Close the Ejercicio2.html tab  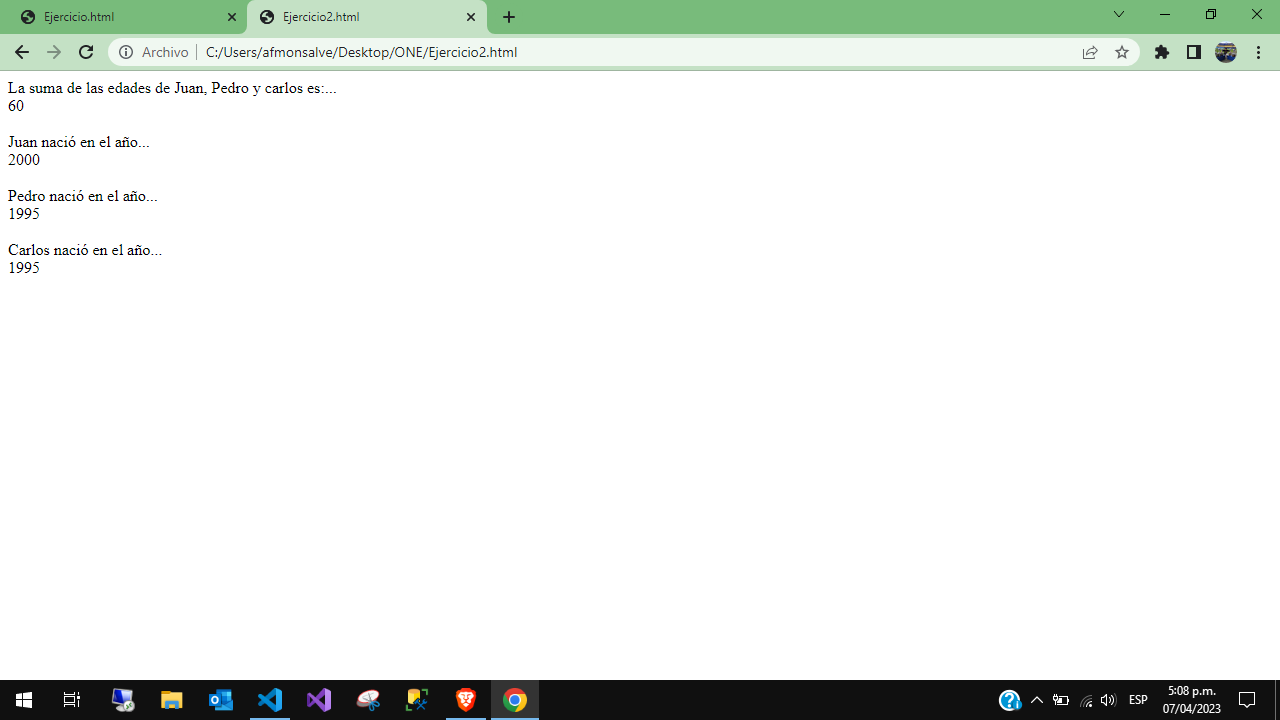pyautogui.click(x=471, y=17)
